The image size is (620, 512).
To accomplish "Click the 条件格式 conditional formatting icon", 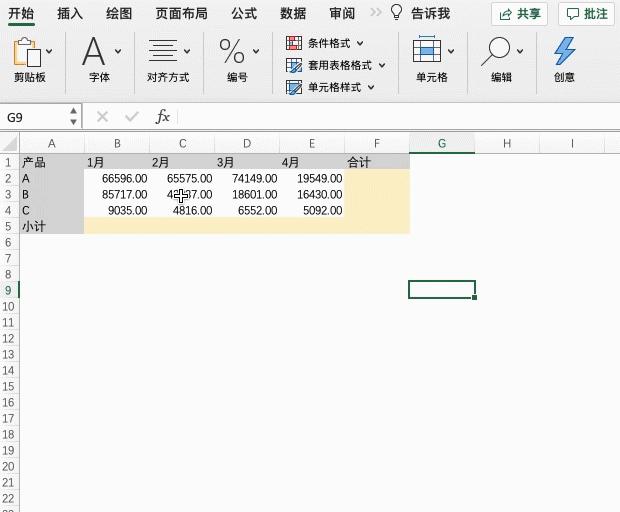I will (x=294, y=43).
